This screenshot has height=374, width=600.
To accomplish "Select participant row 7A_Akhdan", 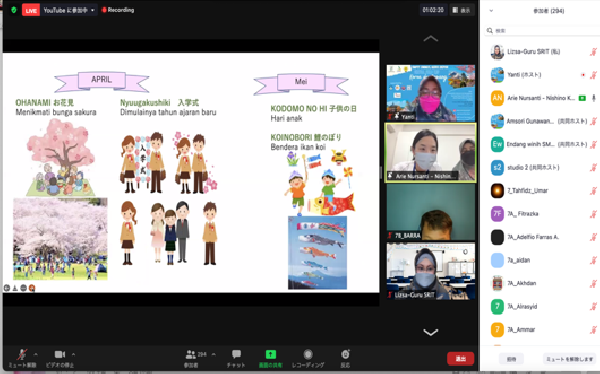I will (542, 283).
